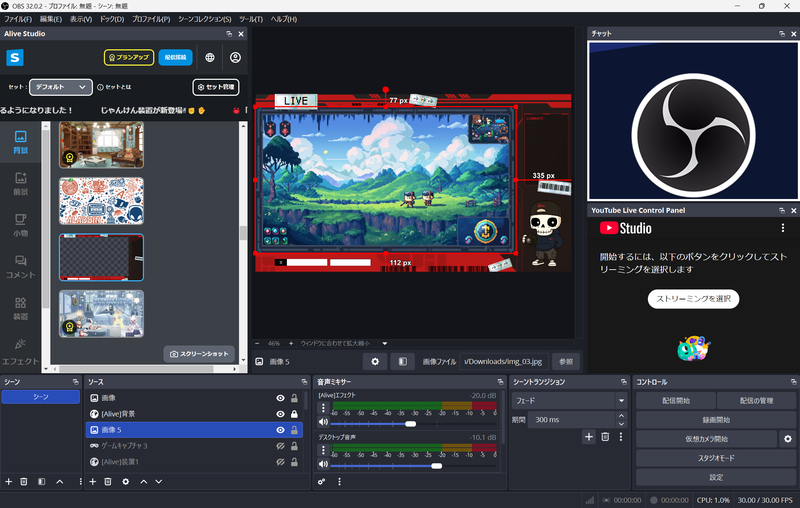Remove selected scene with trash icon
800x508 pixels.
pyautogui.click(x=23, y=481)
